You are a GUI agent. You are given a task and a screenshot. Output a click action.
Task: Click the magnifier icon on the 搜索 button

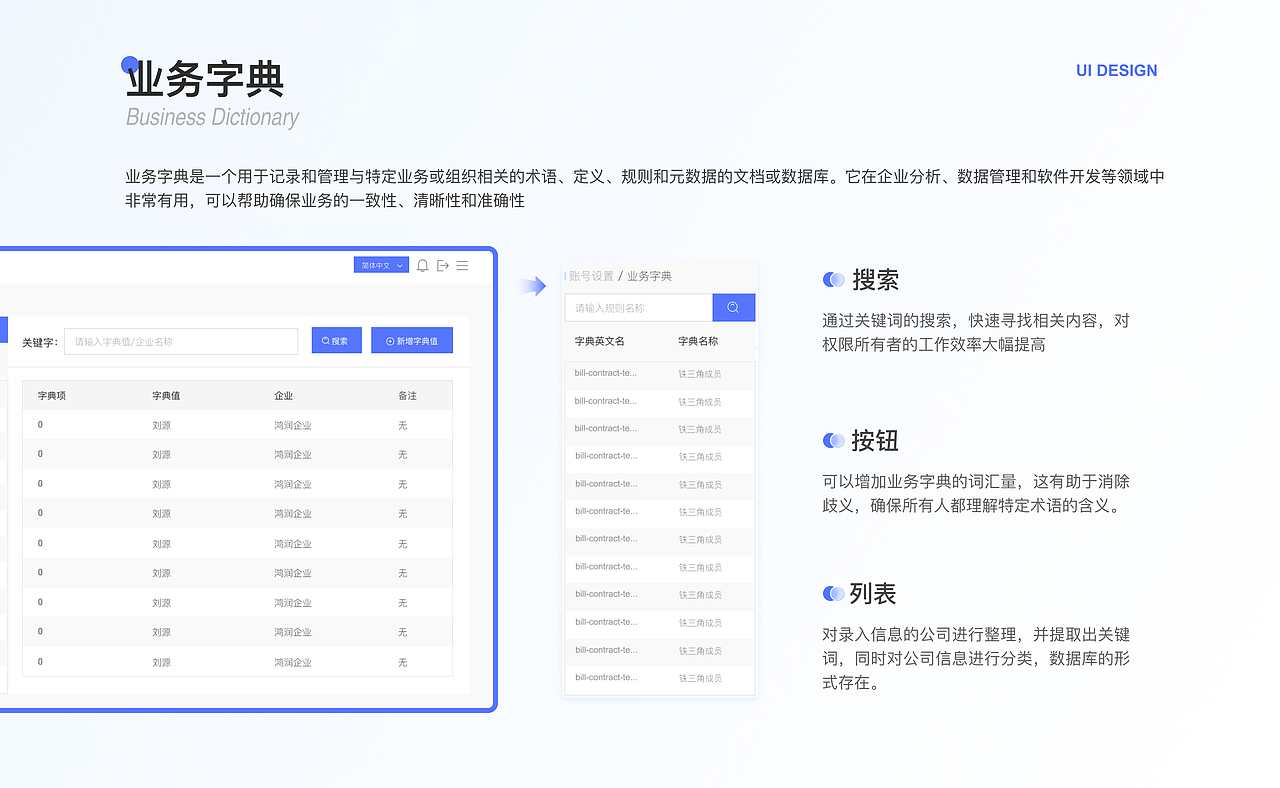point(325,340)
